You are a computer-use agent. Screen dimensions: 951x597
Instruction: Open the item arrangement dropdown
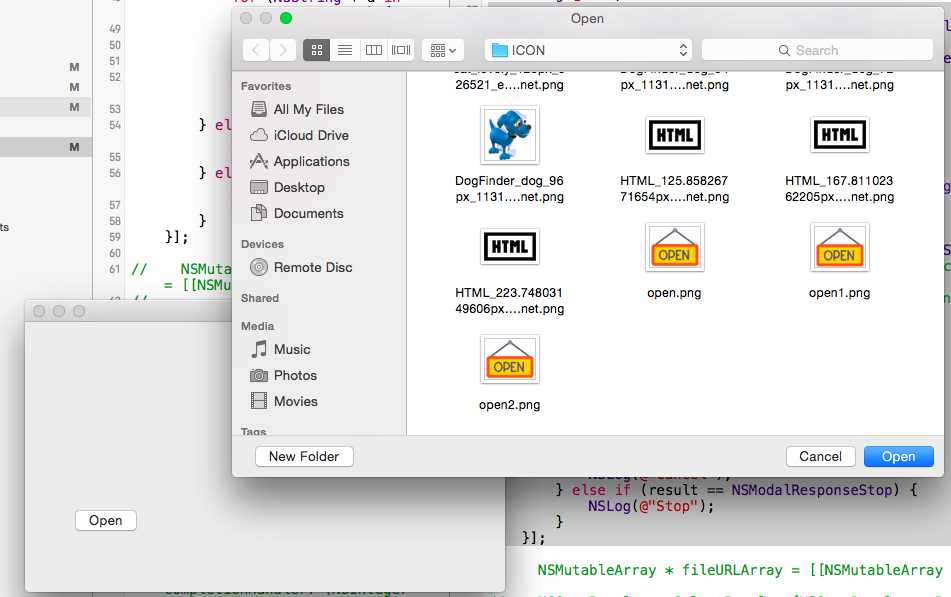click(443, 50)
